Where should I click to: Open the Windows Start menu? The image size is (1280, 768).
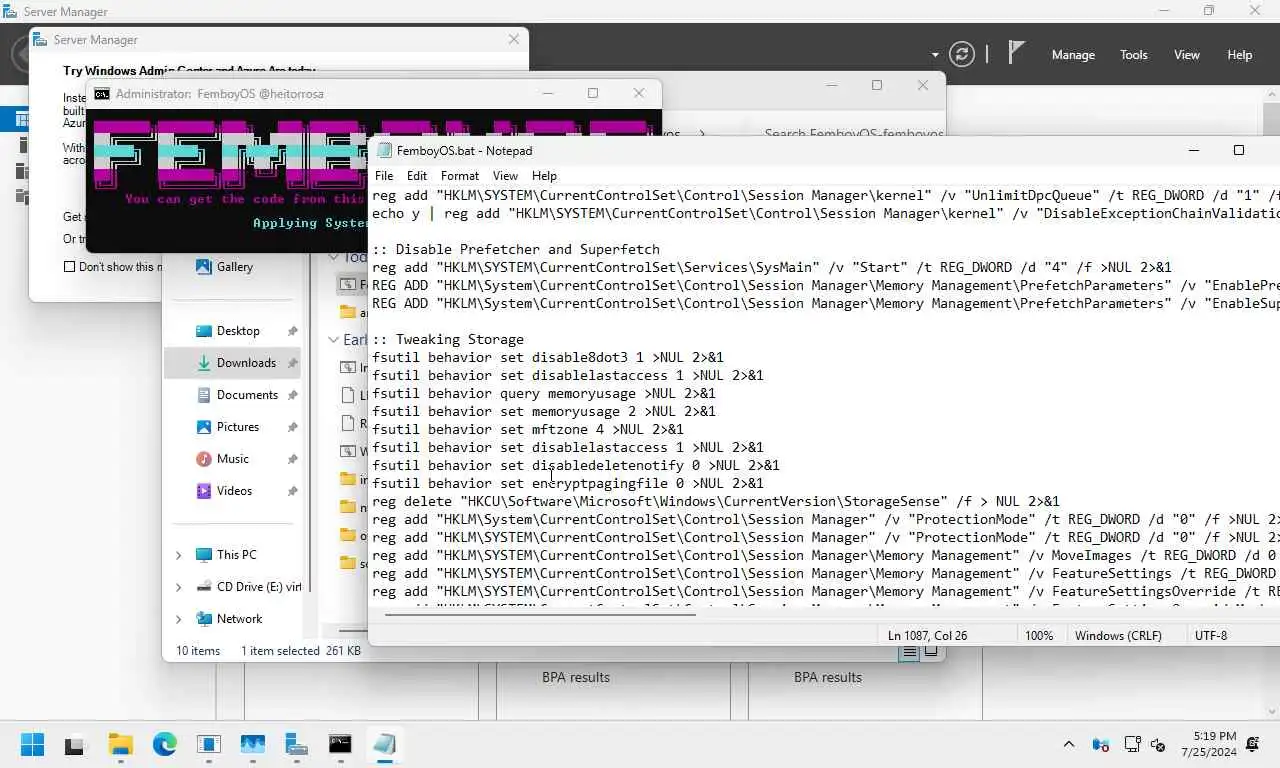(32, 745)
